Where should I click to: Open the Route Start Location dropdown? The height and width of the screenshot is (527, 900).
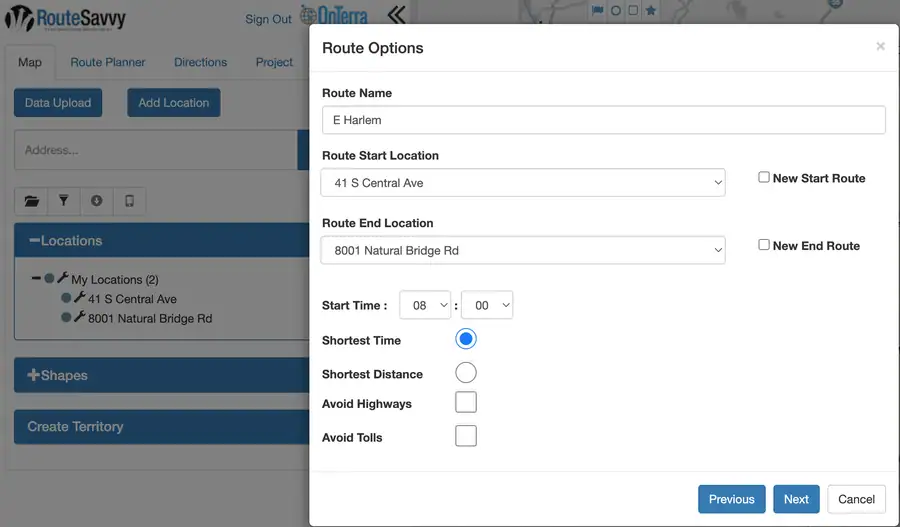tap(523, 183)
